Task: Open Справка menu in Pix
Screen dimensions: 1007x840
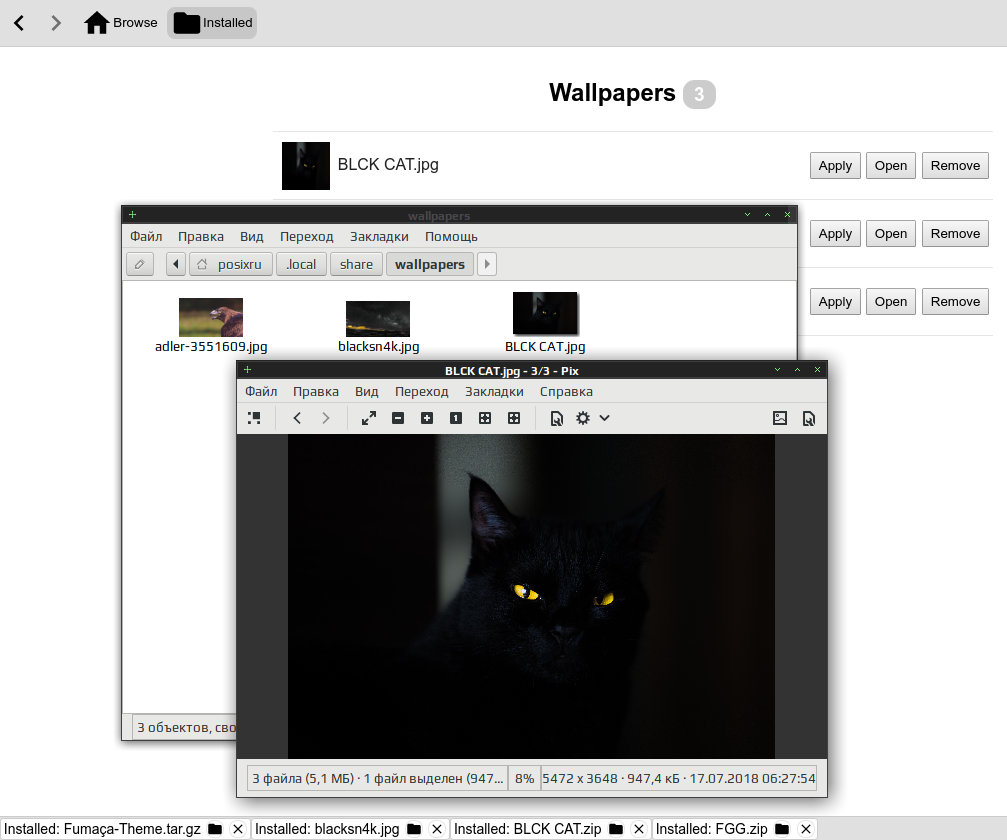Action: point(566,391)
